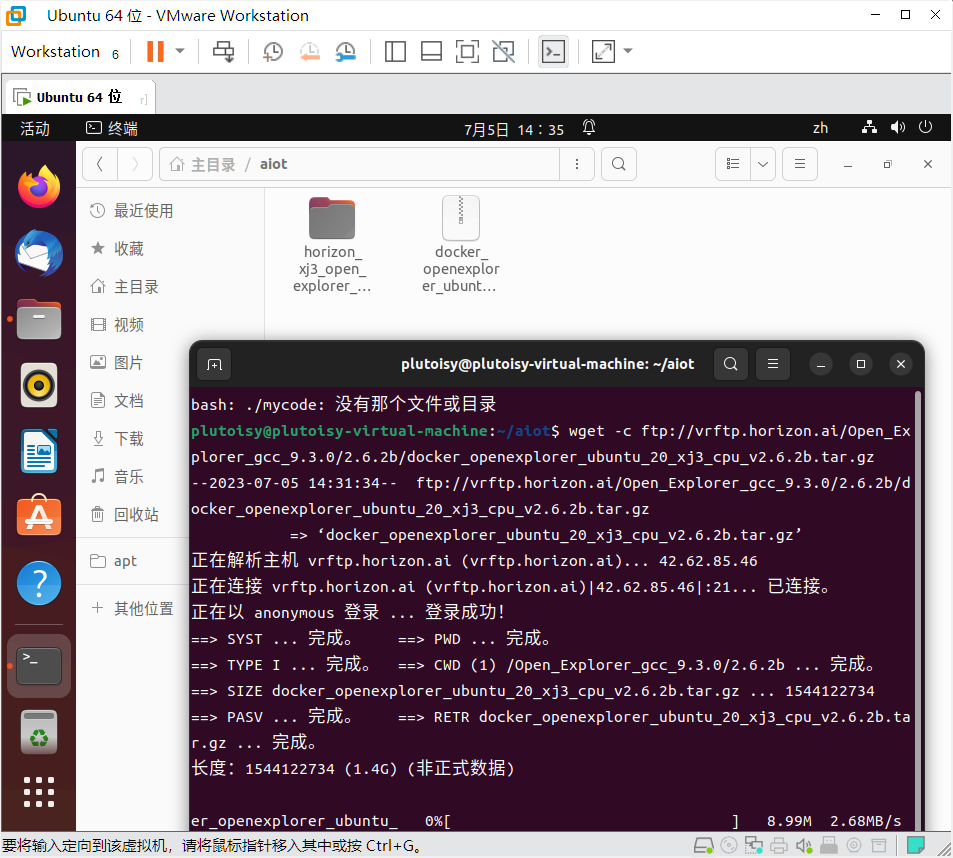This screenshot has width=953, height=858.
Task: Open the 活动 activities overview
Action: (35, 128)
